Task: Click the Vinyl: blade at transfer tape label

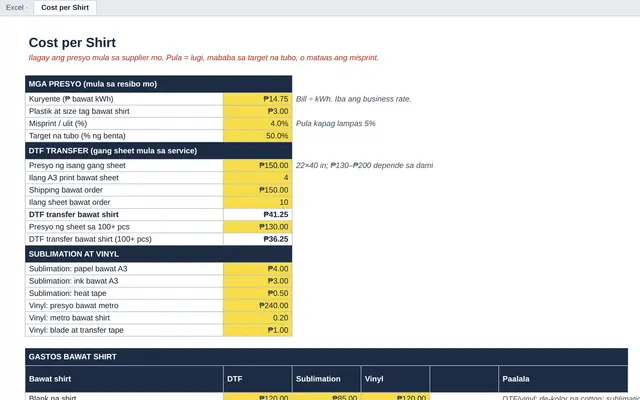Action: click(76, 330)
